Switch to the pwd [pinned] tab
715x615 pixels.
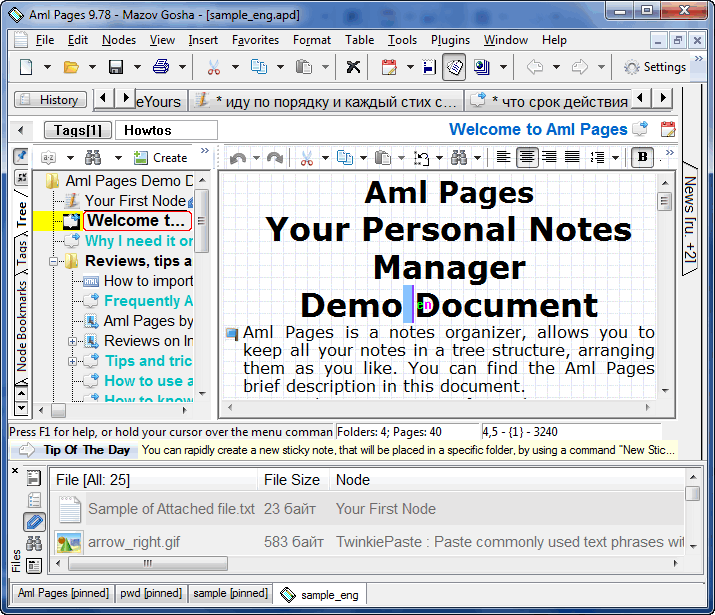point(151,593)
